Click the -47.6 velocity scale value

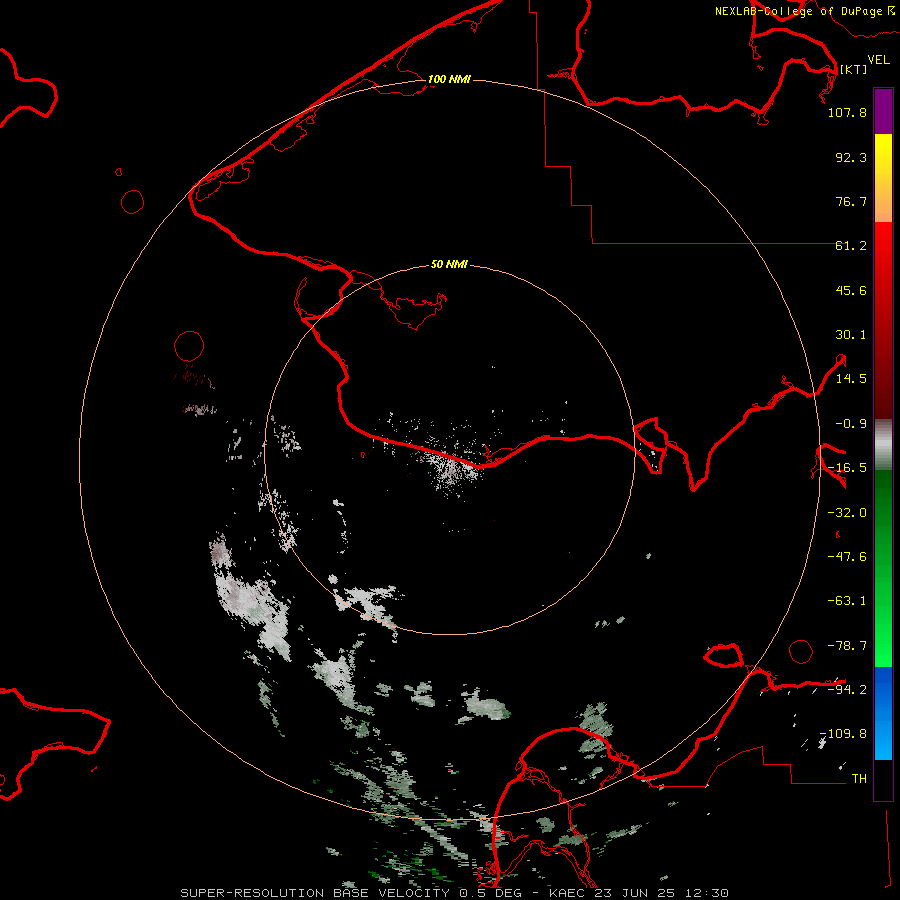[x=847, y=557]
